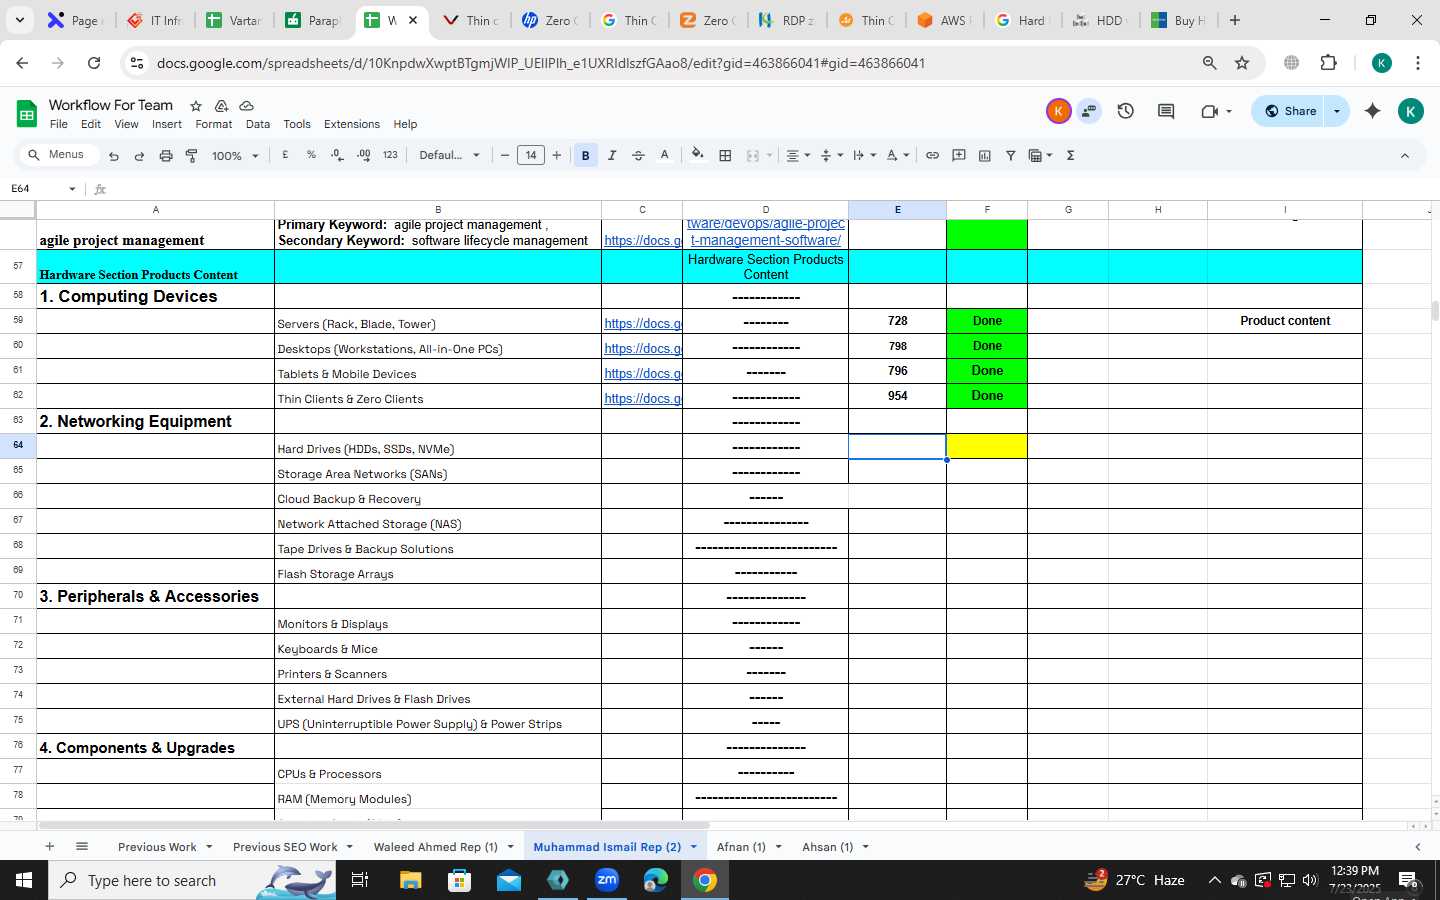The height and width of the screenshot is (900, 1440).
Task: Star the Workflow For Team document
Action: (x=196, y=105)
